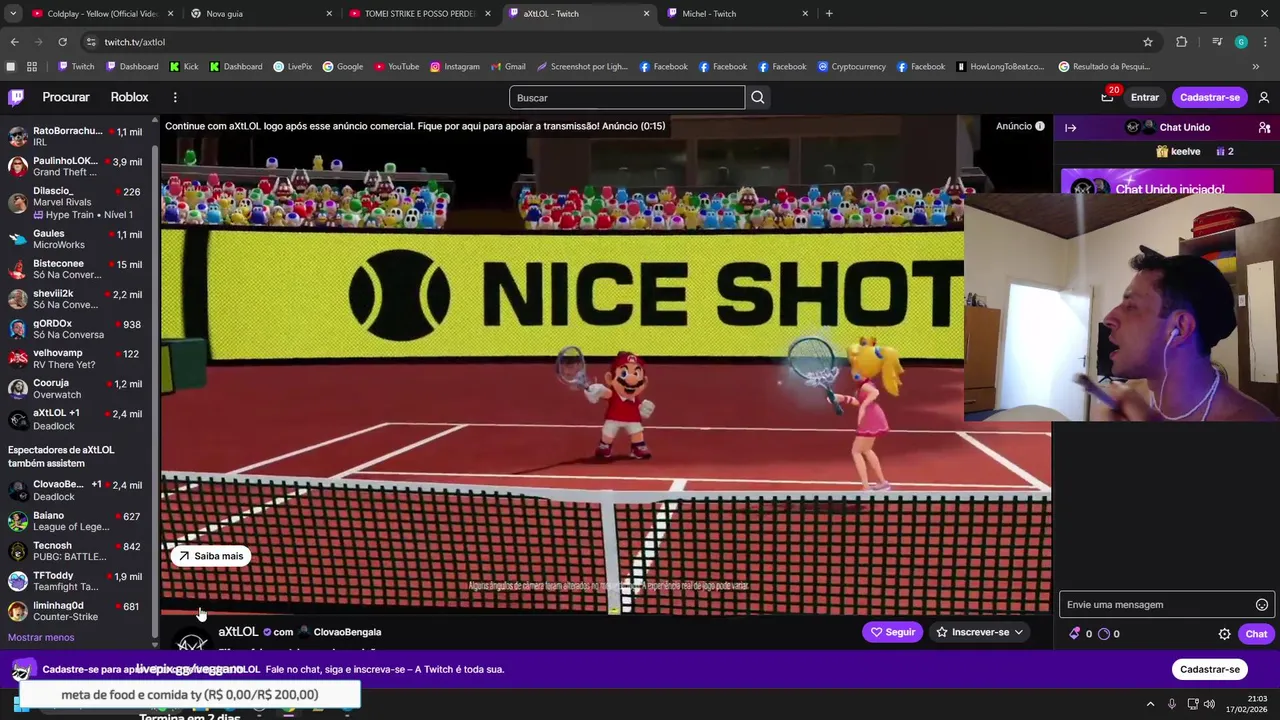Collapse the chat panel arrow
1280x720 pixels.
[x=1070, y=127]
